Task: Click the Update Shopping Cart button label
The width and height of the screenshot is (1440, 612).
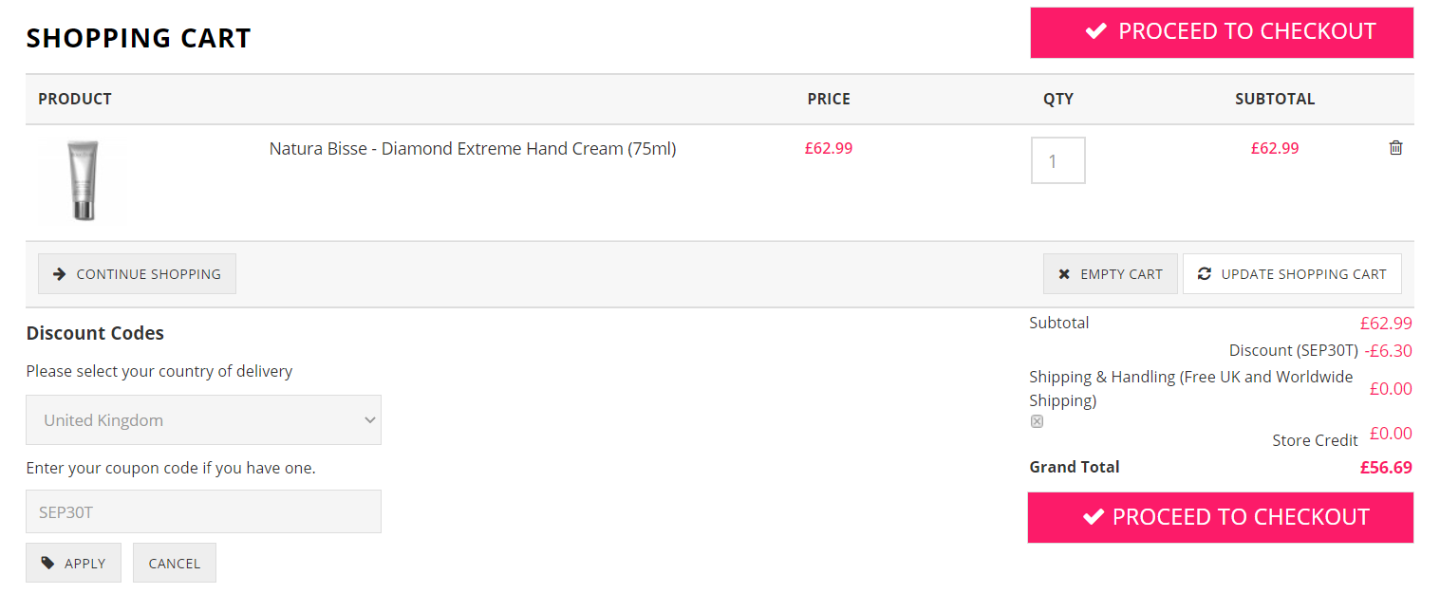Action: 1303,274
